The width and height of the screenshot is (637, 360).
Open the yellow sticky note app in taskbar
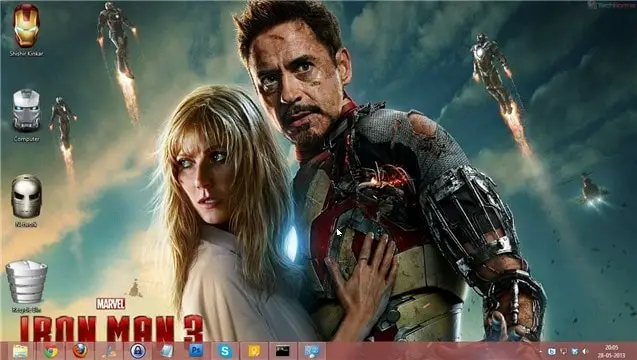coord(254,351)
